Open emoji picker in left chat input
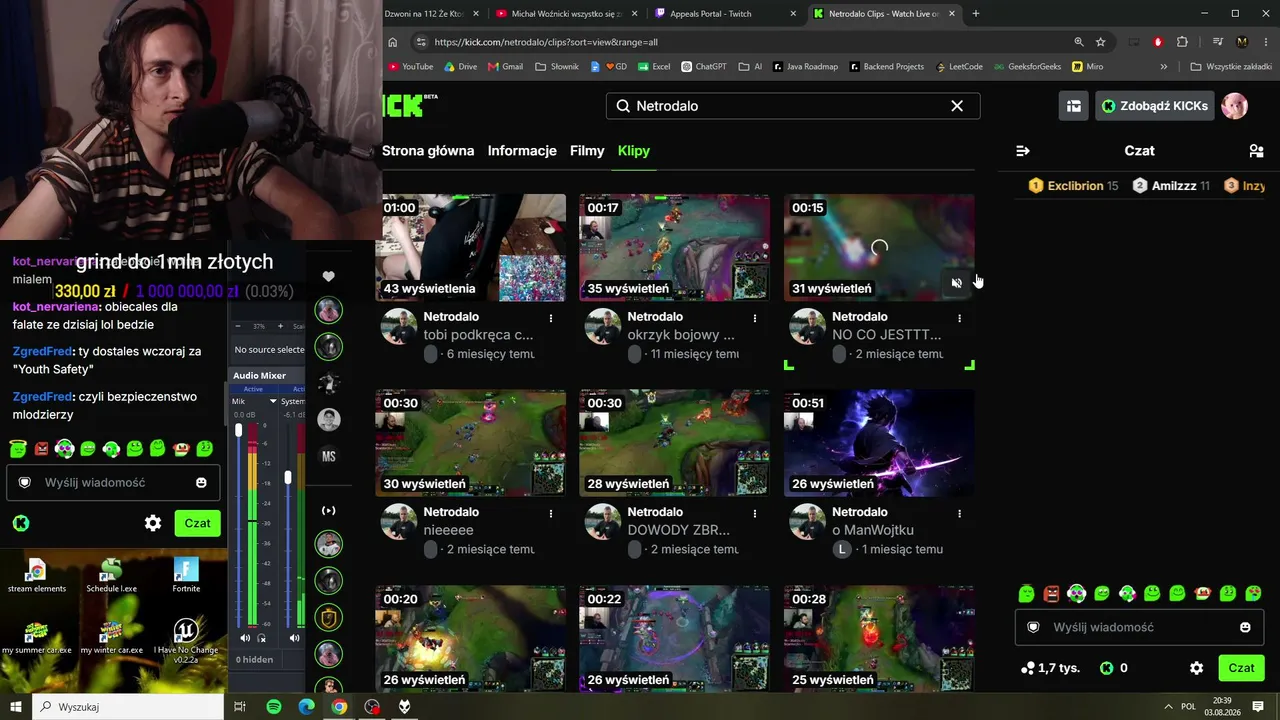The image size is (1280, 720). (201, 482)
